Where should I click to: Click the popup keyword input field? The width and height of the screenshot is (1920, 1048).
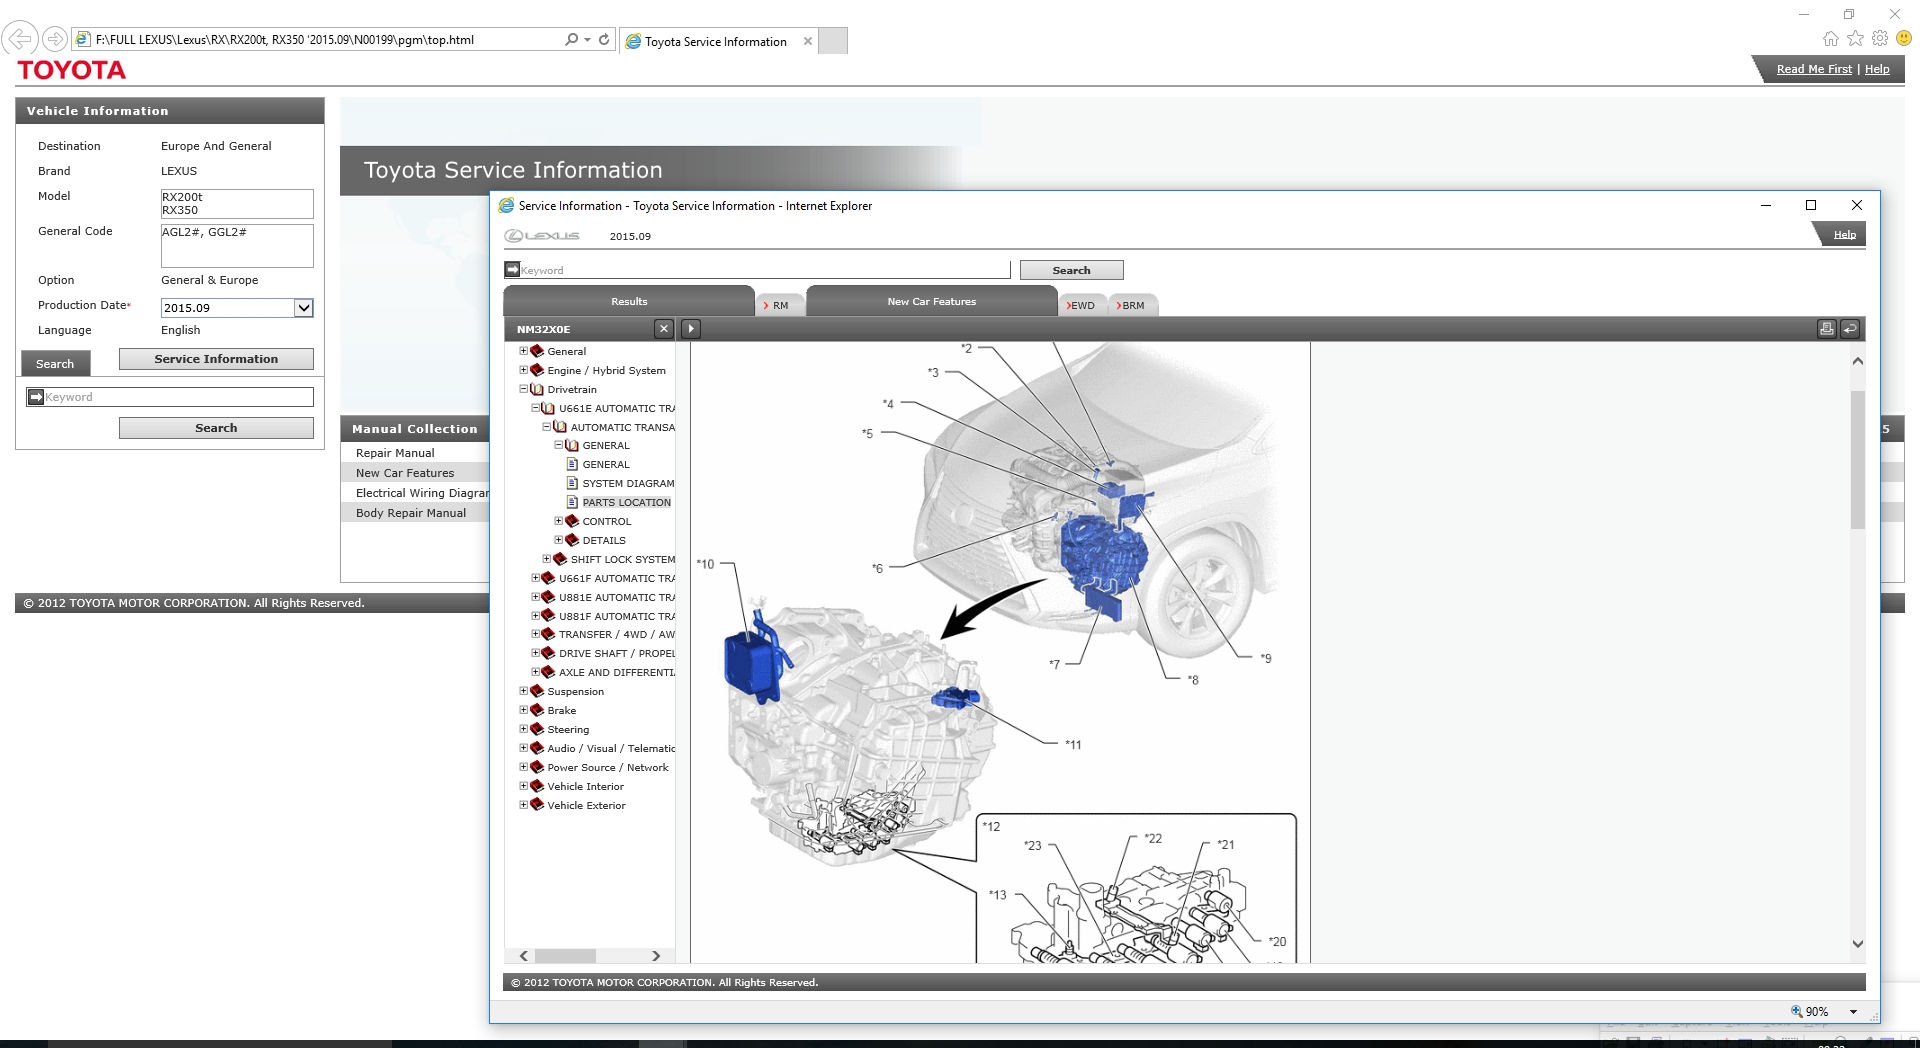point(765,270)
